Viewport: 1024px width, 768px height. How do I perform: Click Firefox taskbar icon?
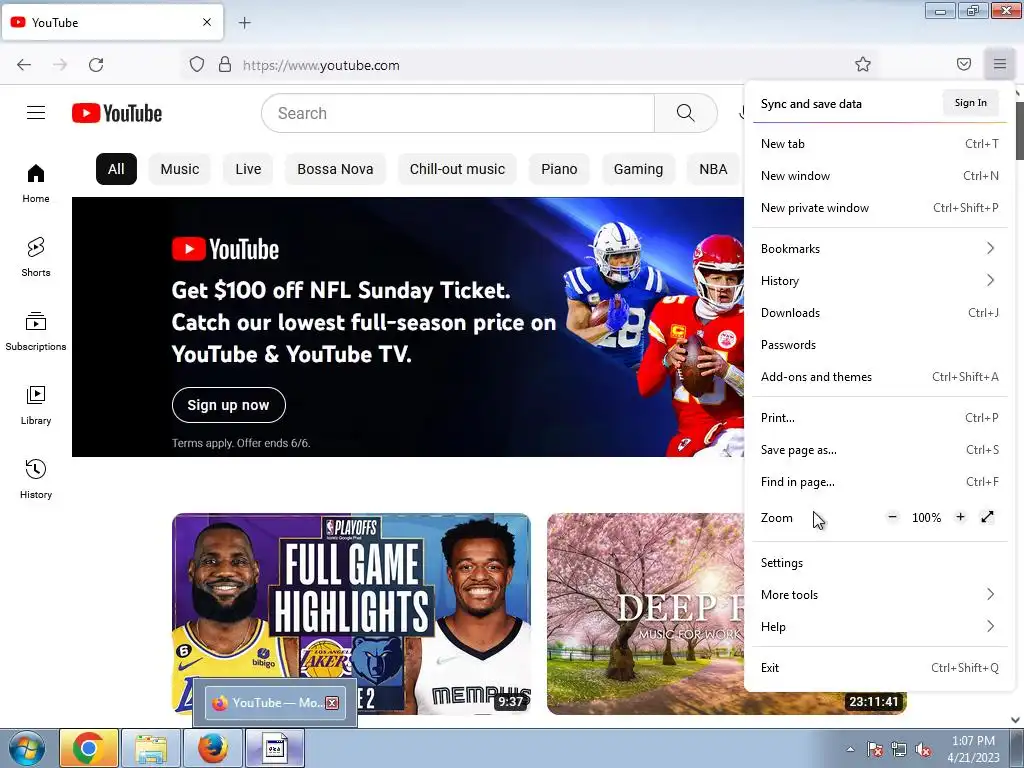pos(213,748)
